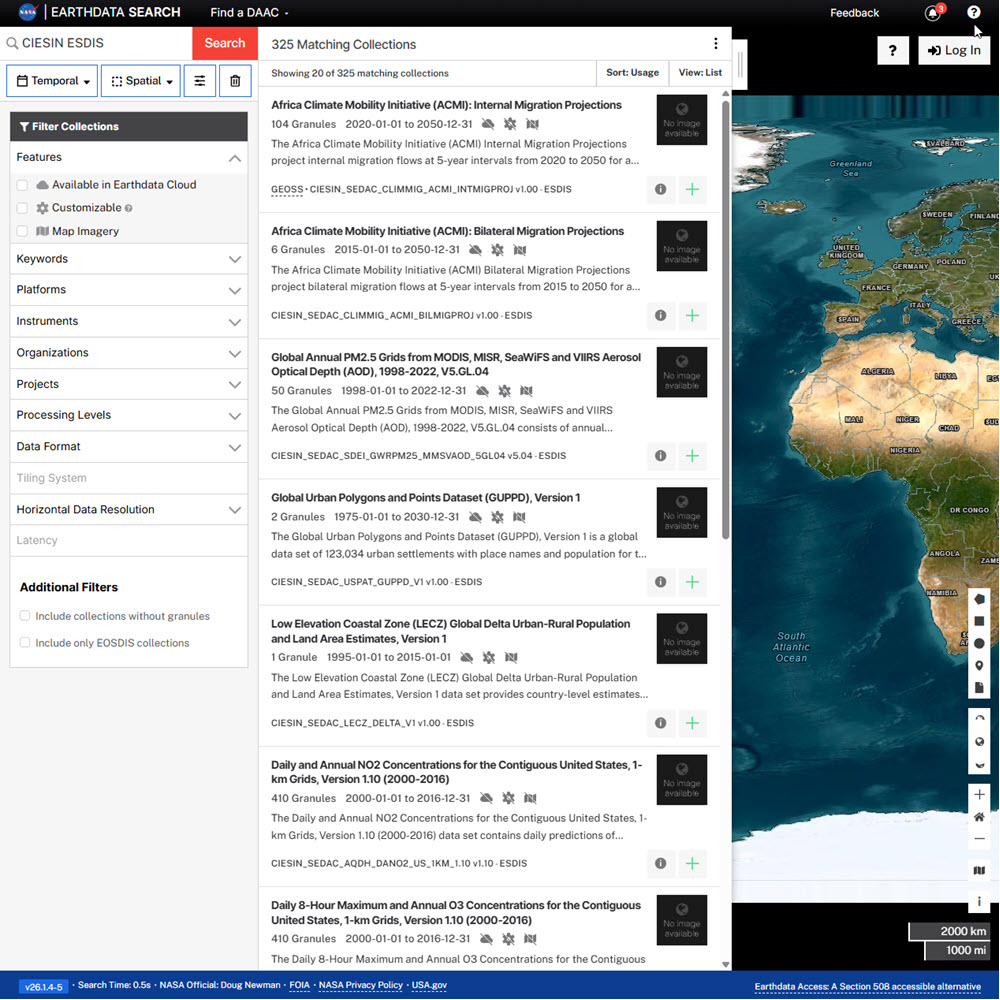
Task: Open the map layers switcher
Action: coord(979,870)
